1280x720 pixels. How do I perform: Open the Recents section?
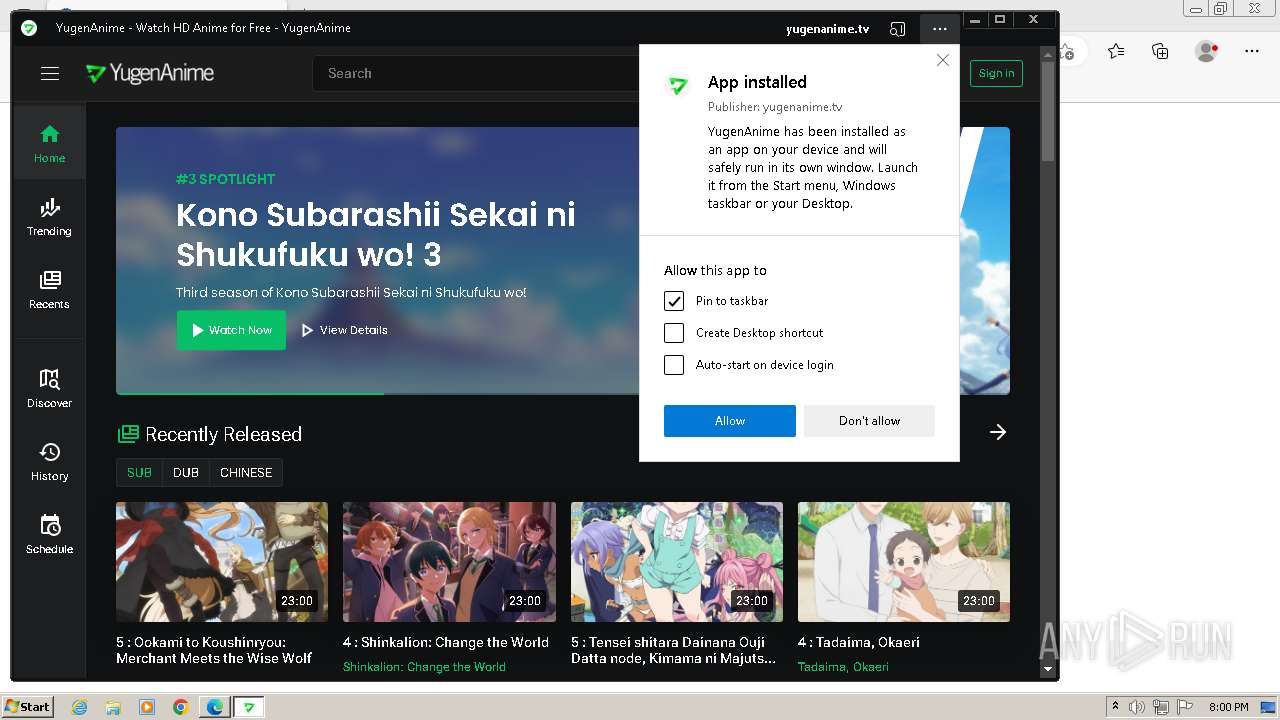[49, 290]
